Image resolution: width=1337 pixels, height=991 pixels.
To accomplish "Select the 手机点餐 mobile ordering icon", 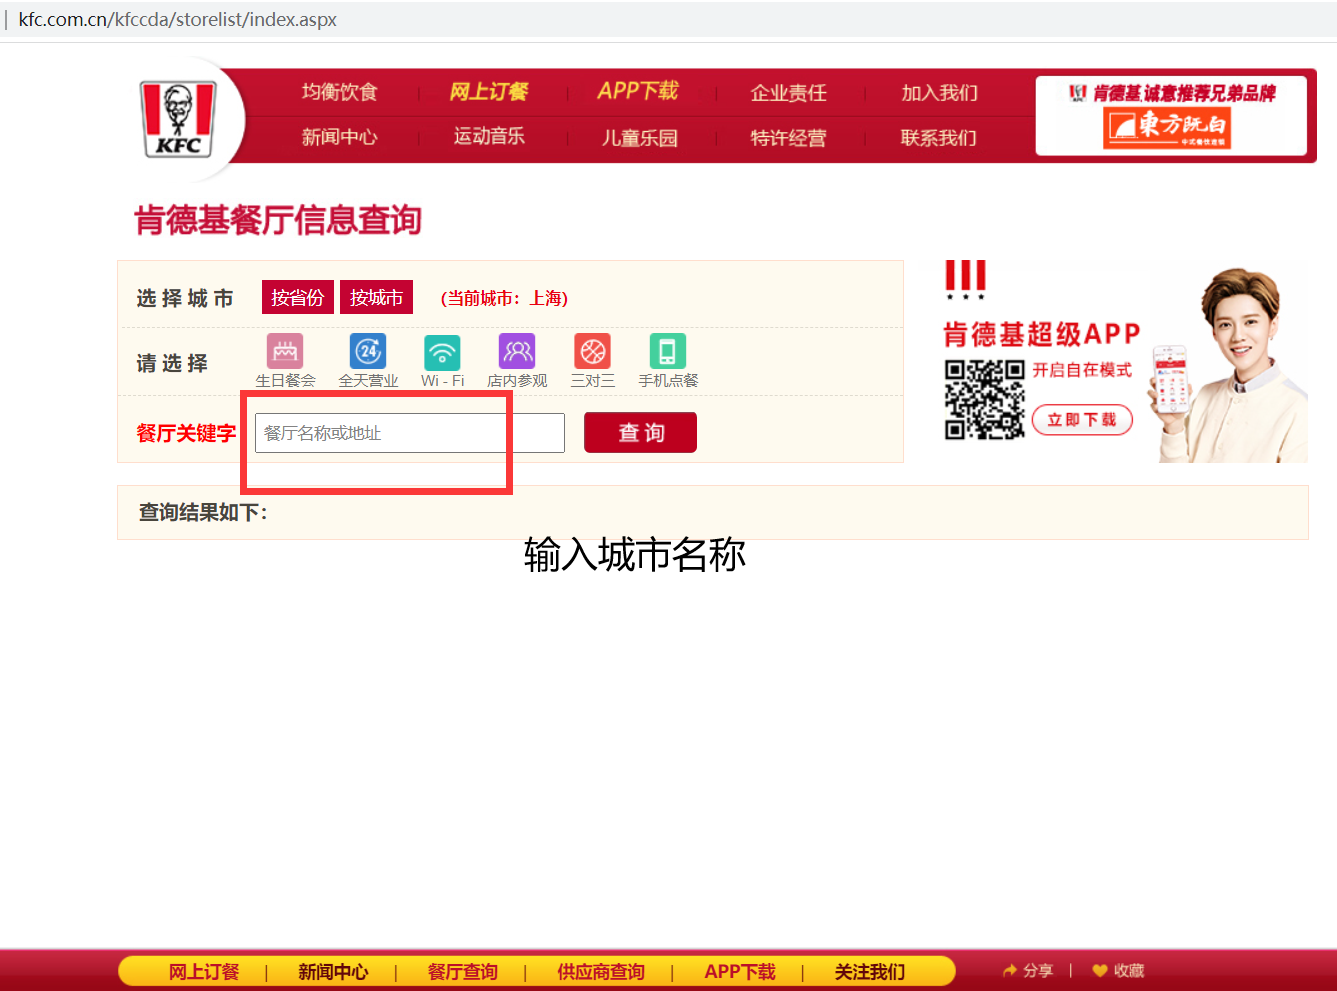I will coord(666,351).
